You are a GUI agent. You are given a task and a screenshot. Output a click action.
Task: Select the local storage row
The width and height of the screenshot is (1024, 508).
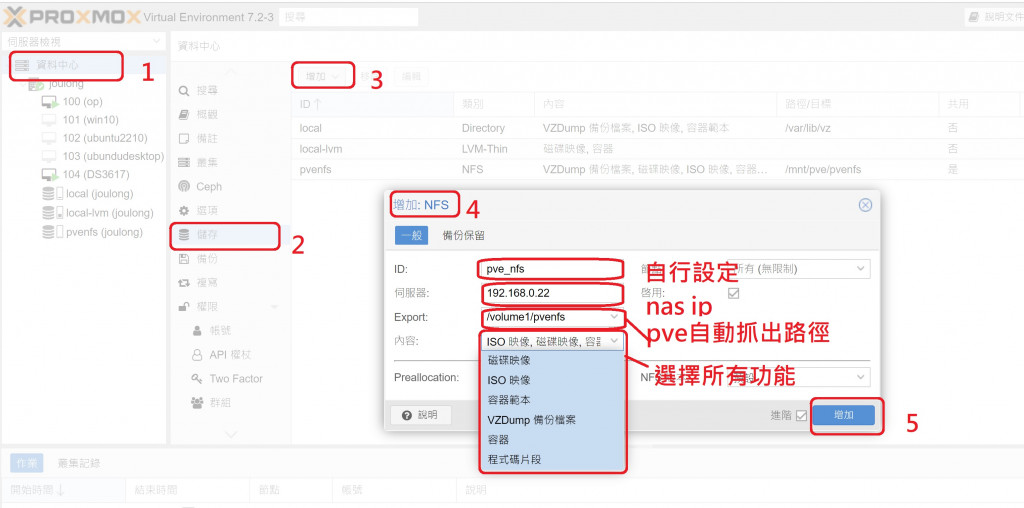pyautogui.click(x=656, y=129)
